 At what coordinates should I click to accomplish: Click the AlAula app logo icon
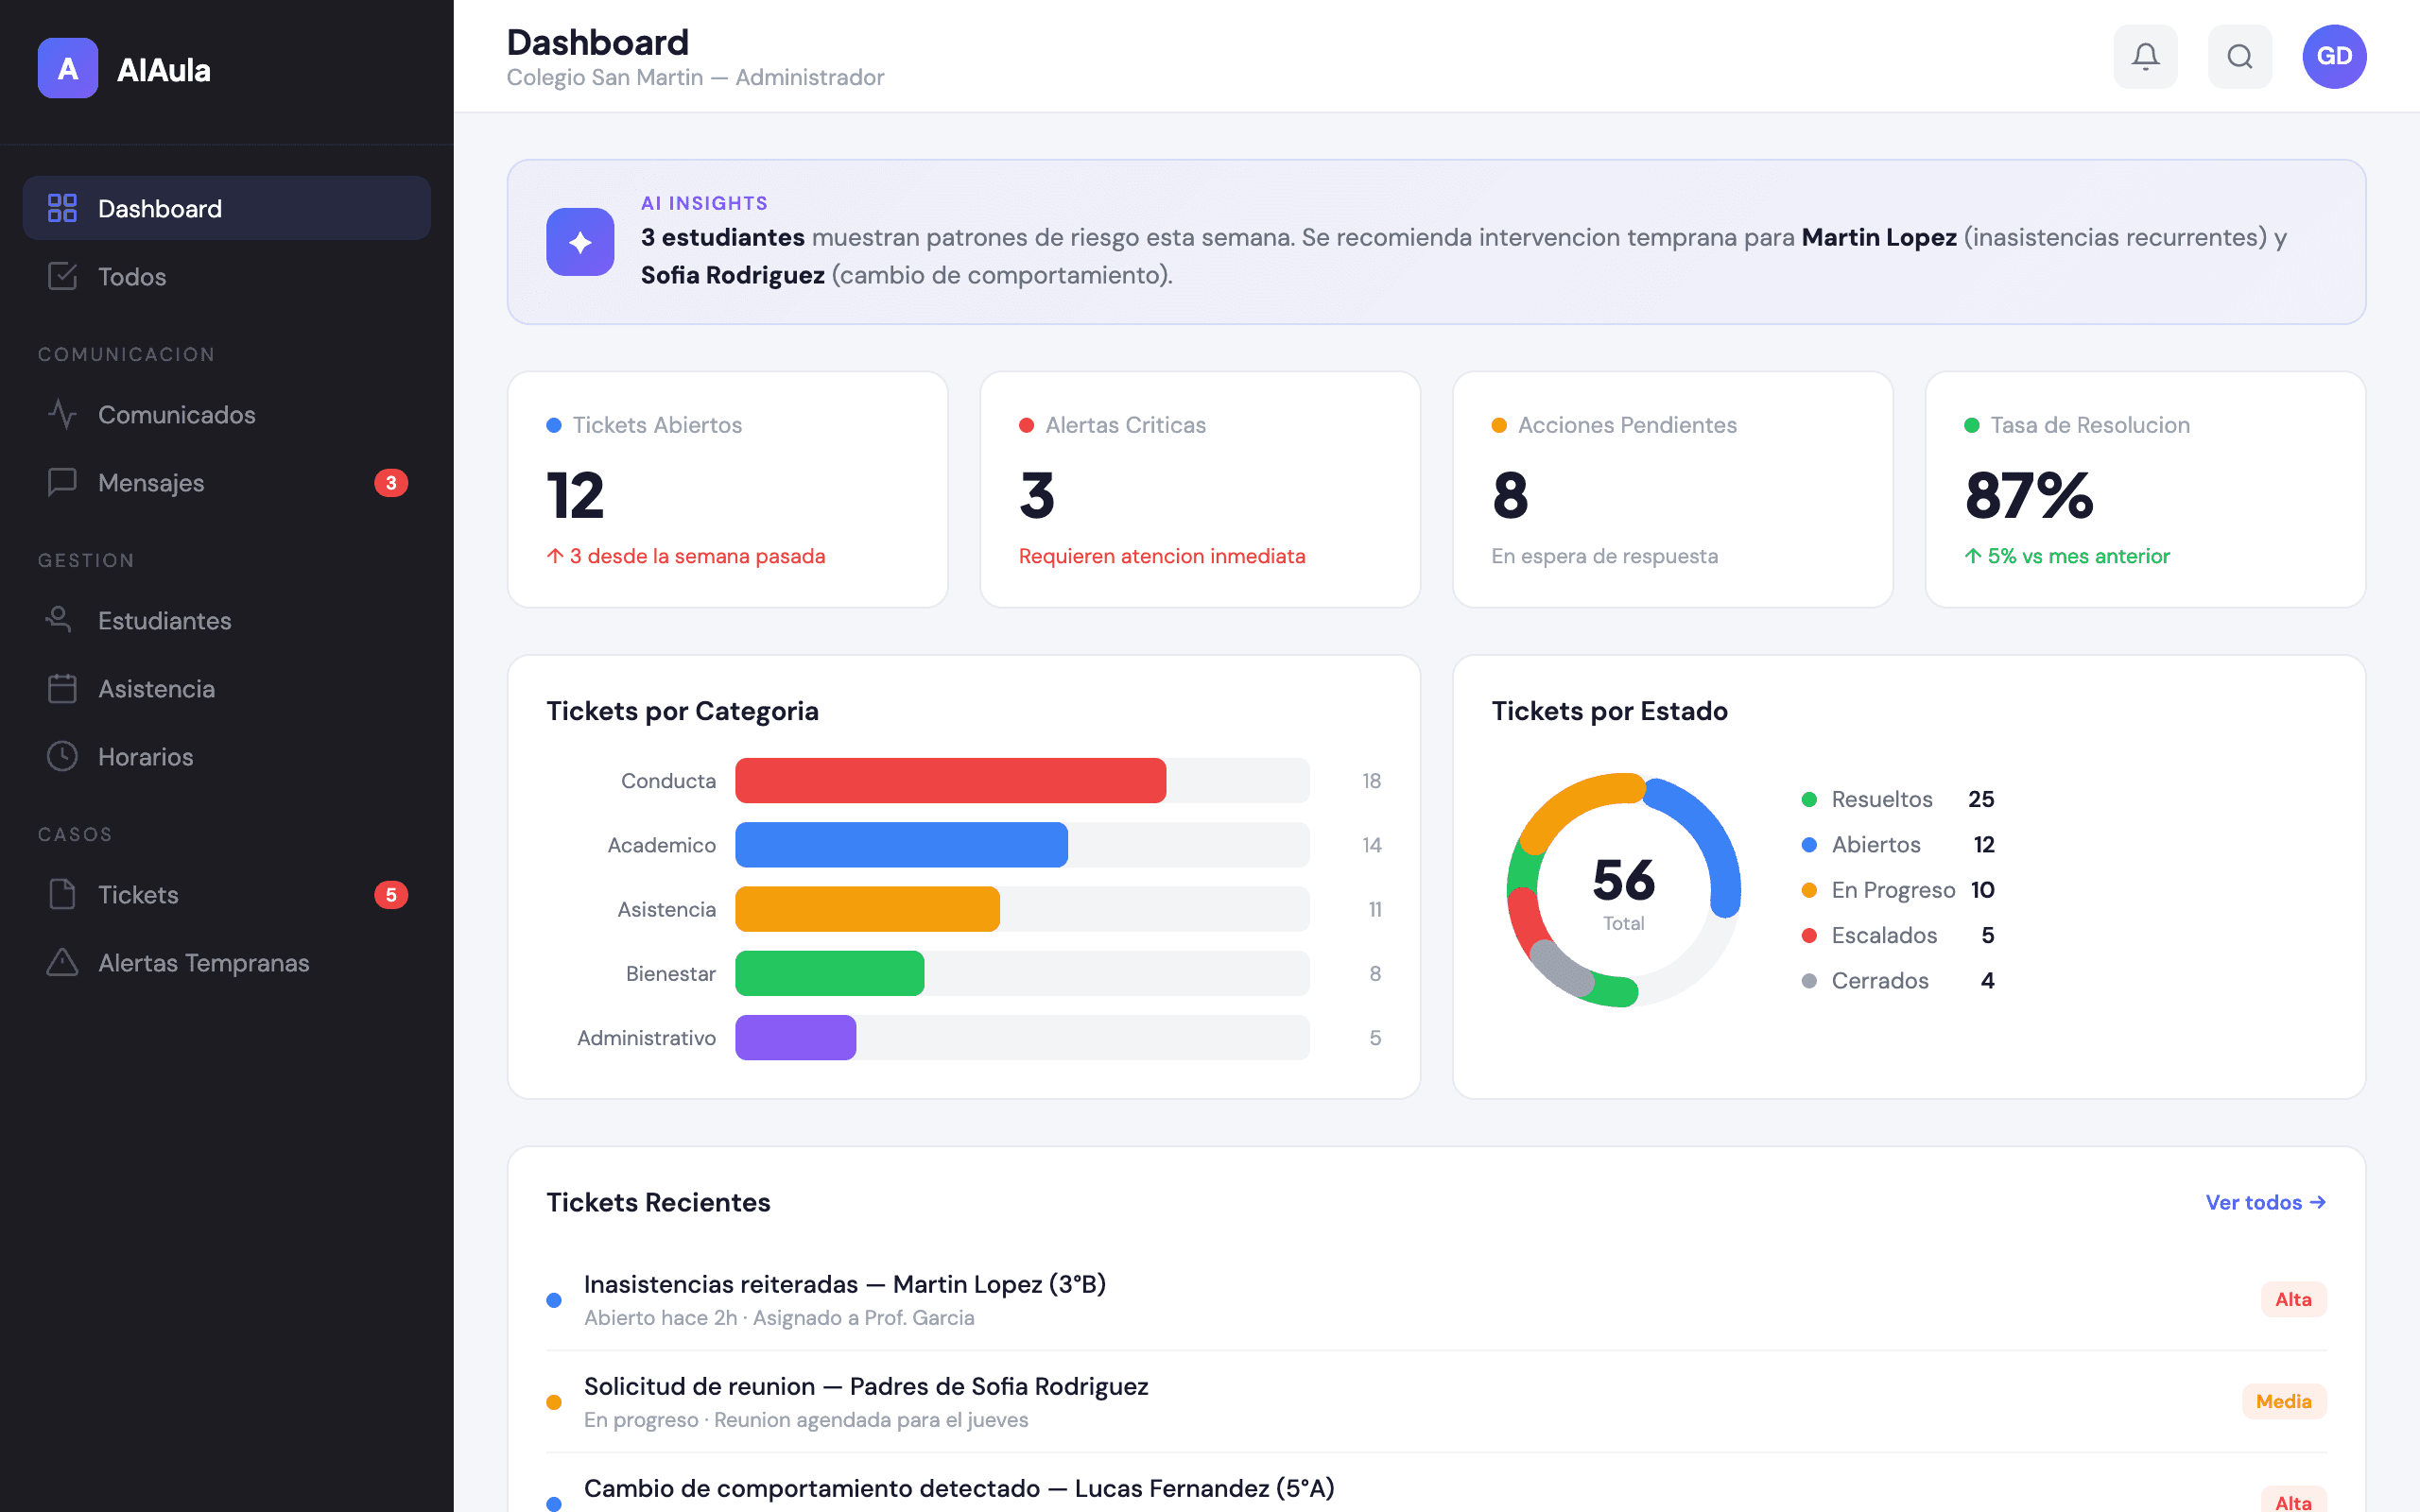(x=67, y=68)
